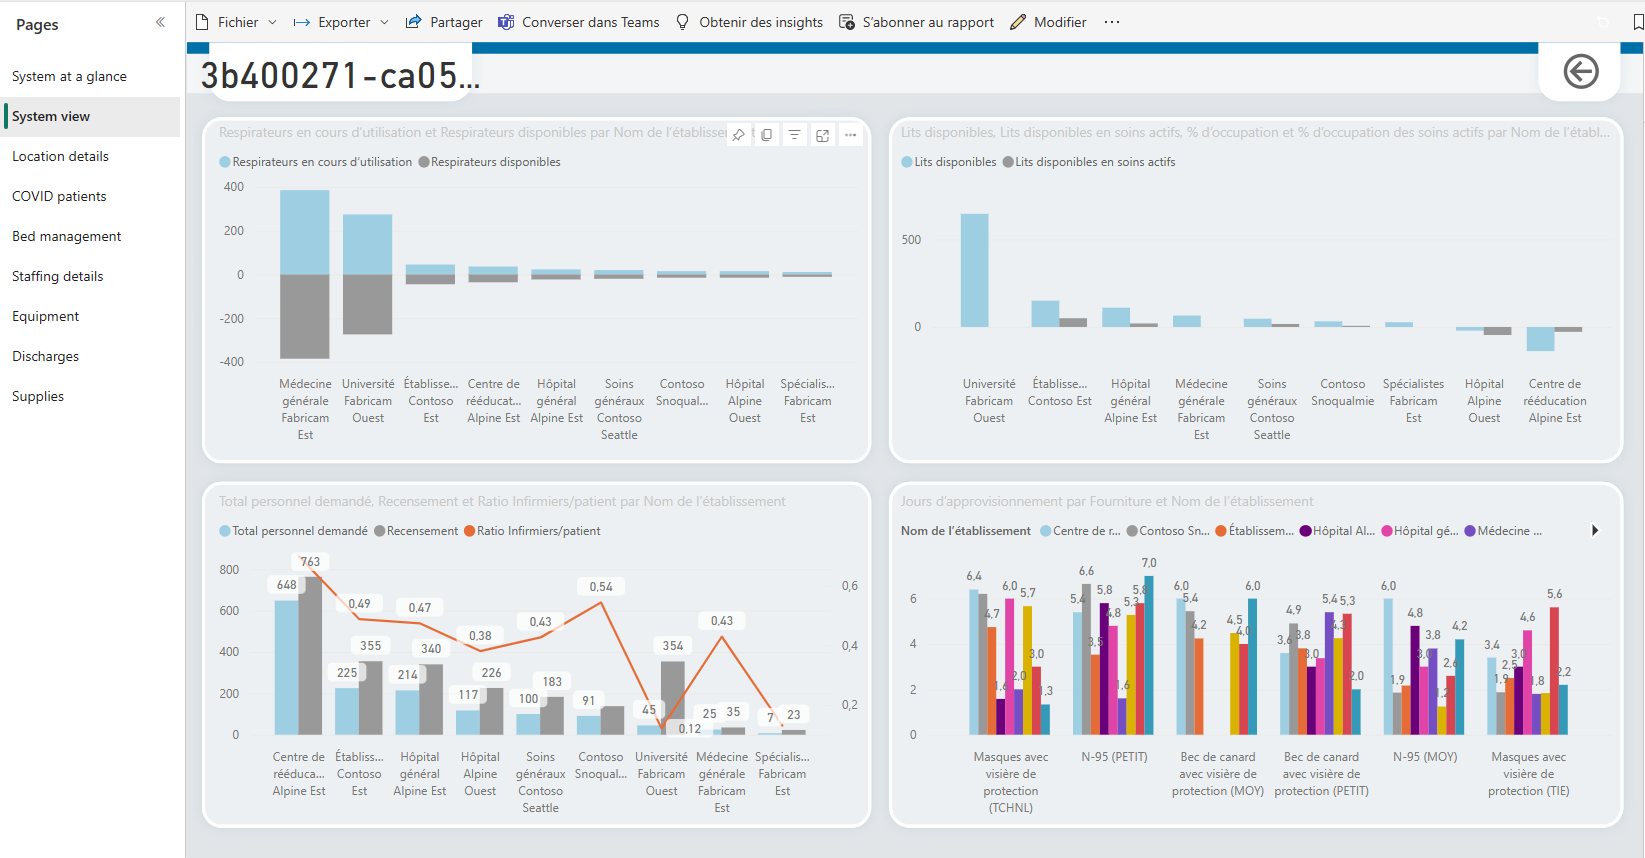
Task: Click the Partager button label
Action: (456, 22)
